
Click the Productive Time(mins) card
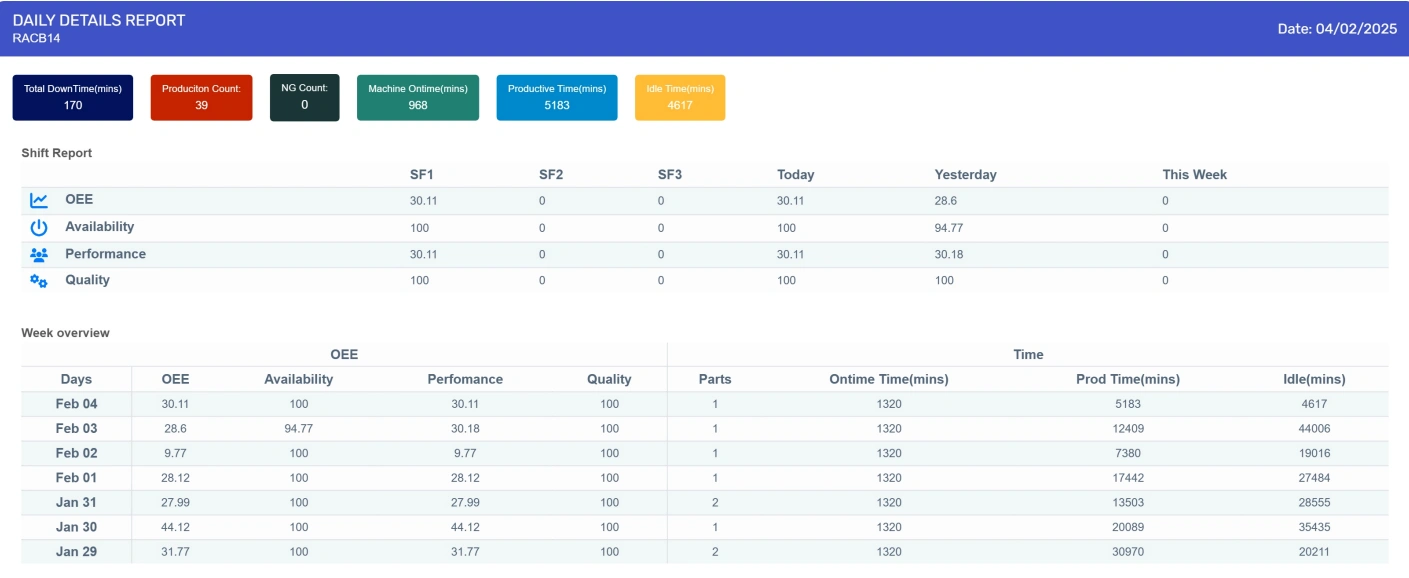click(556, 97)
